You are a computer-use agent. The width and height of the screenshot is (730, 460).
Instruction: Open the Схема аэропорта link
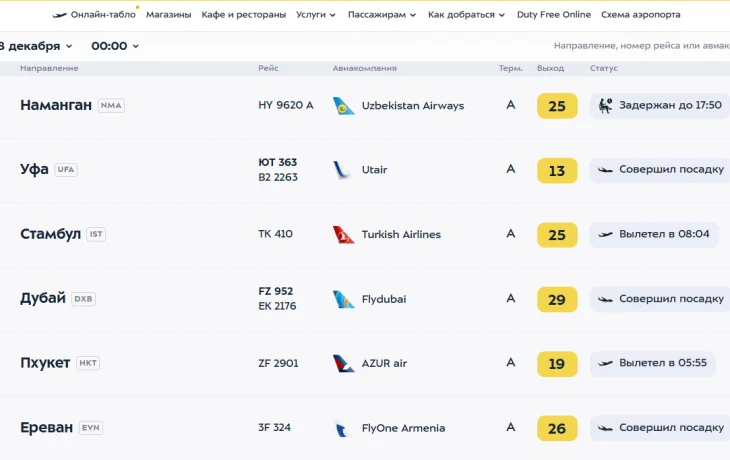coord(640,15)
